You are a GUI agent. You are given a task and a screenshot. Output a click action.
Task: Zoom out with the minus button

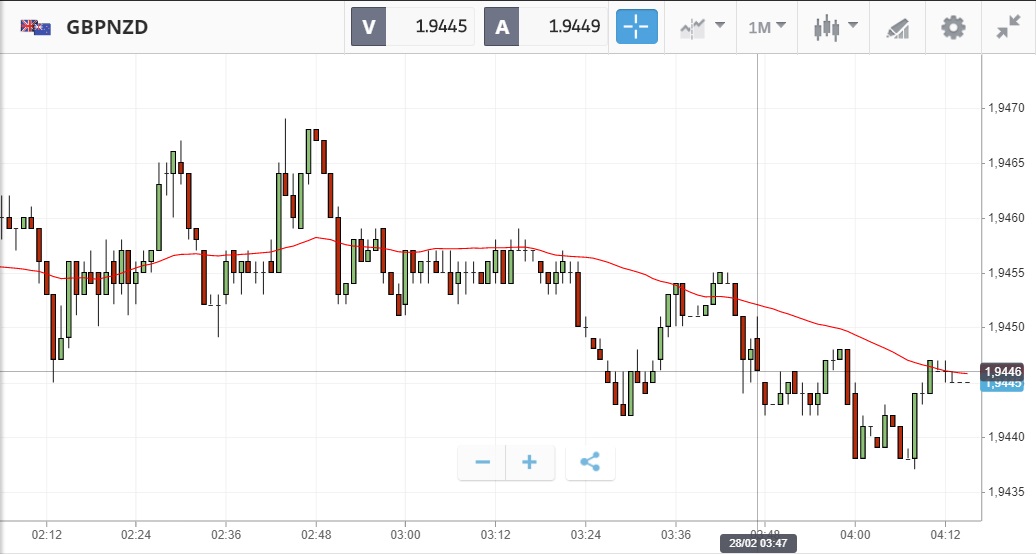click(x=482, y=462)
